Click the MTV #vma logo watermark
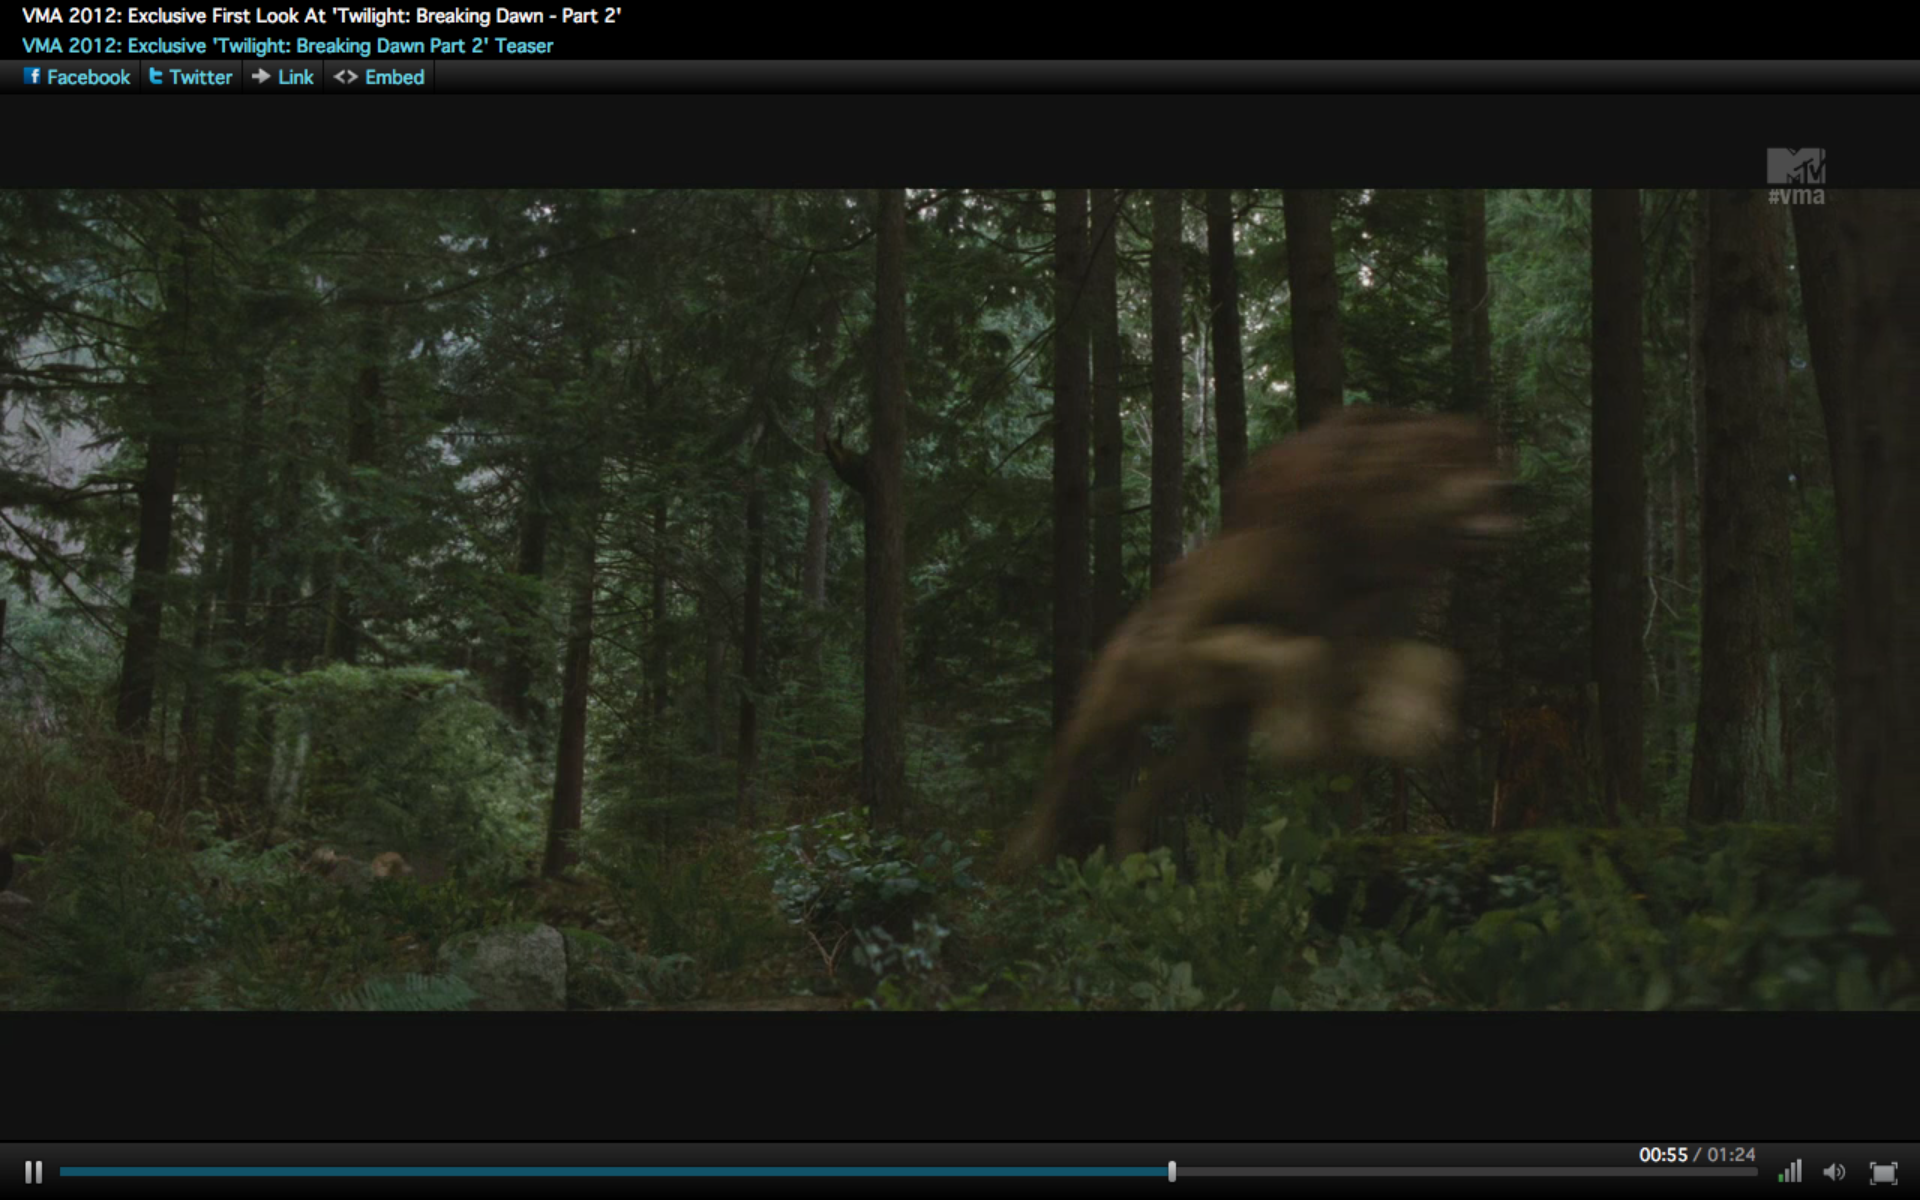 click(x=1796, y=177)
